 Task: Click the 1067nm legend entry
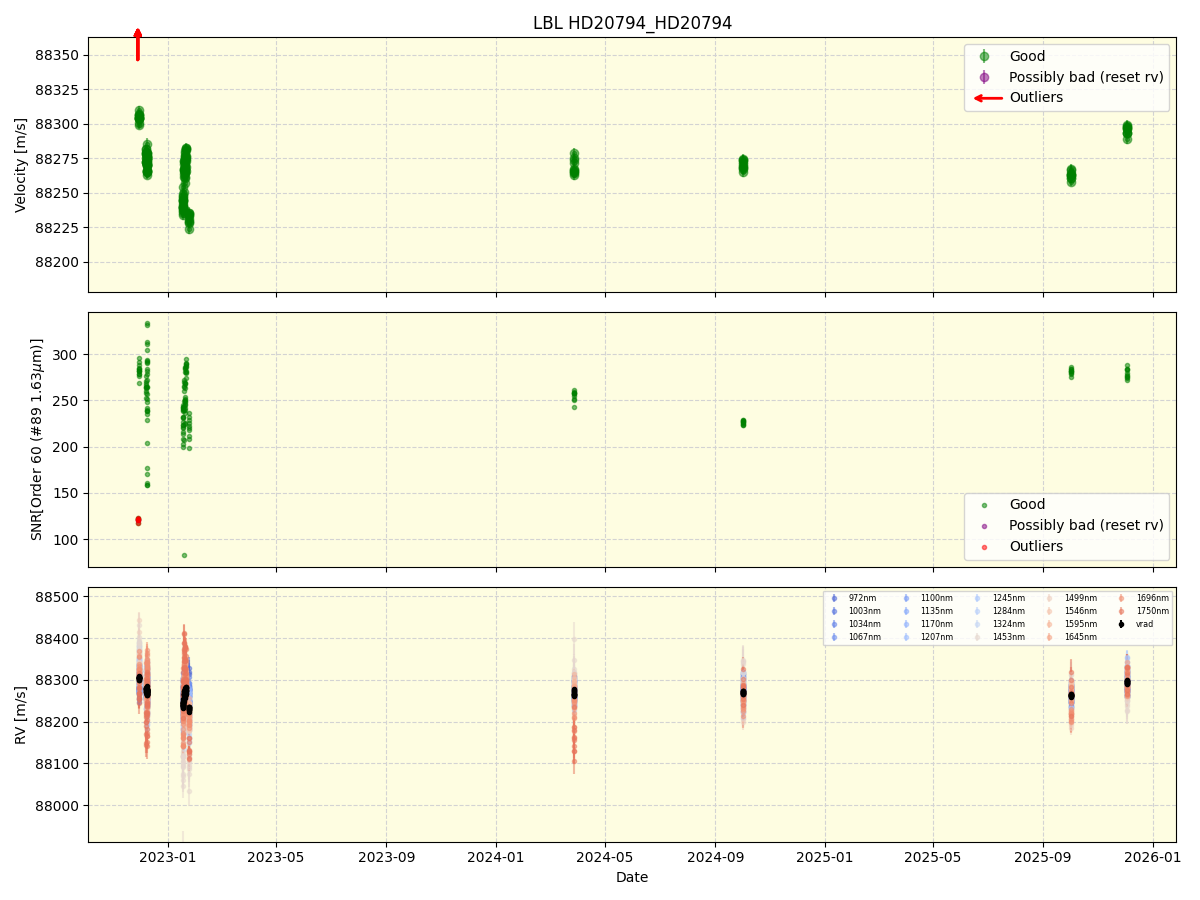(x=856, y=637)
